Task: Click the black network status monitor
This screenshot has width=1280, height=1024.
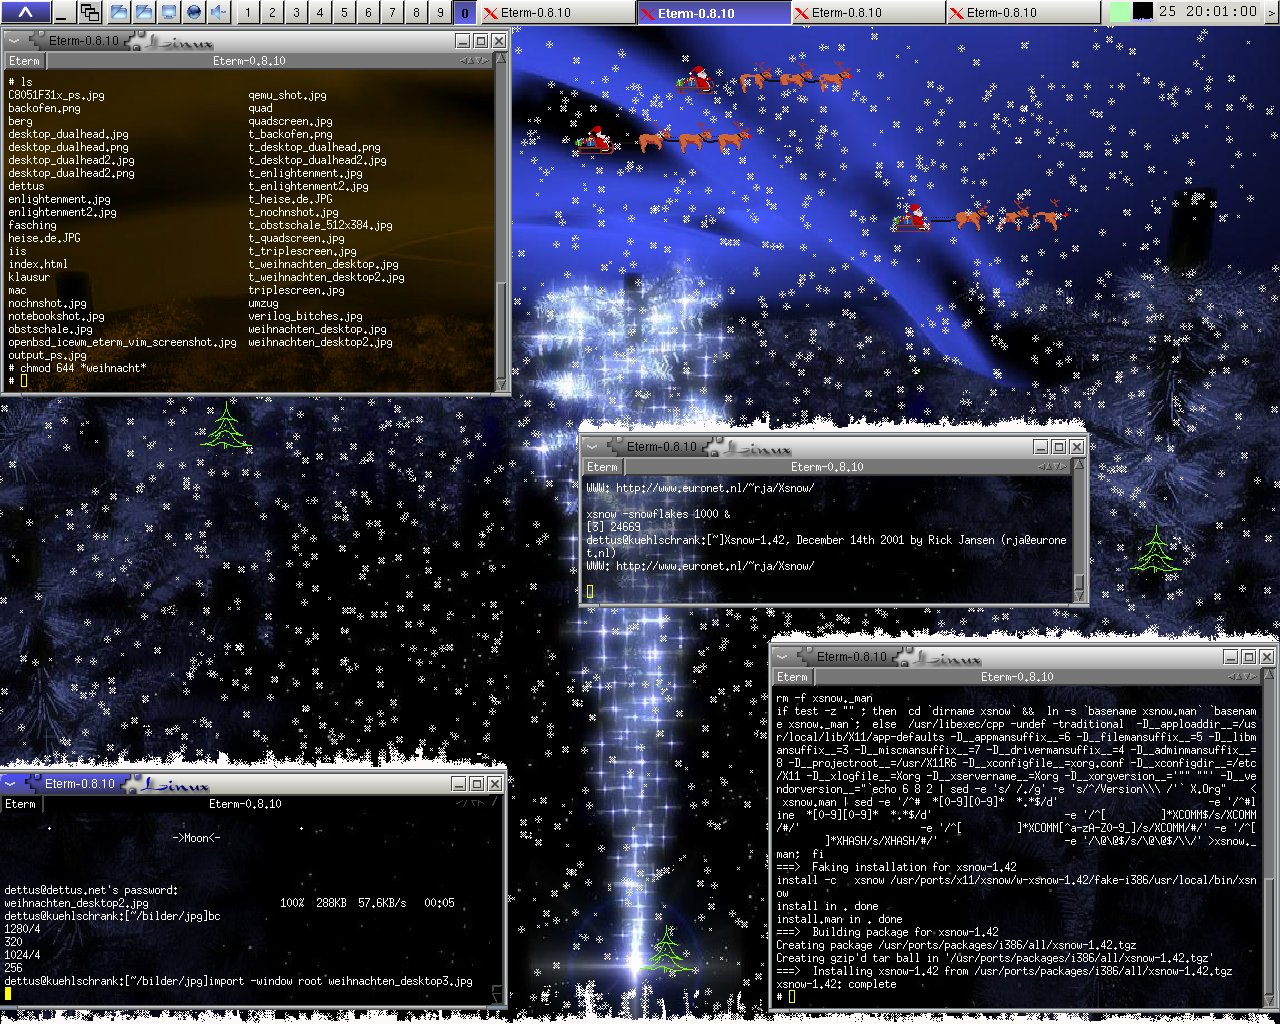Action: click(1142, 12)
